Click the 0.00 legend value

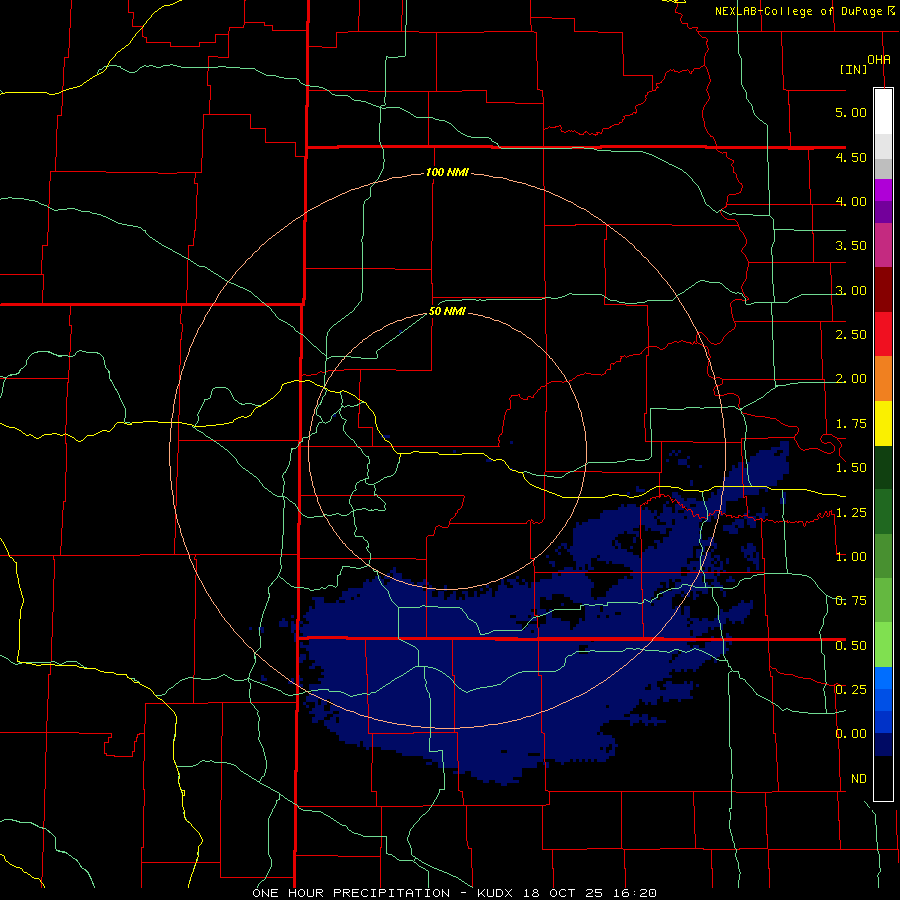pos(851,734)
